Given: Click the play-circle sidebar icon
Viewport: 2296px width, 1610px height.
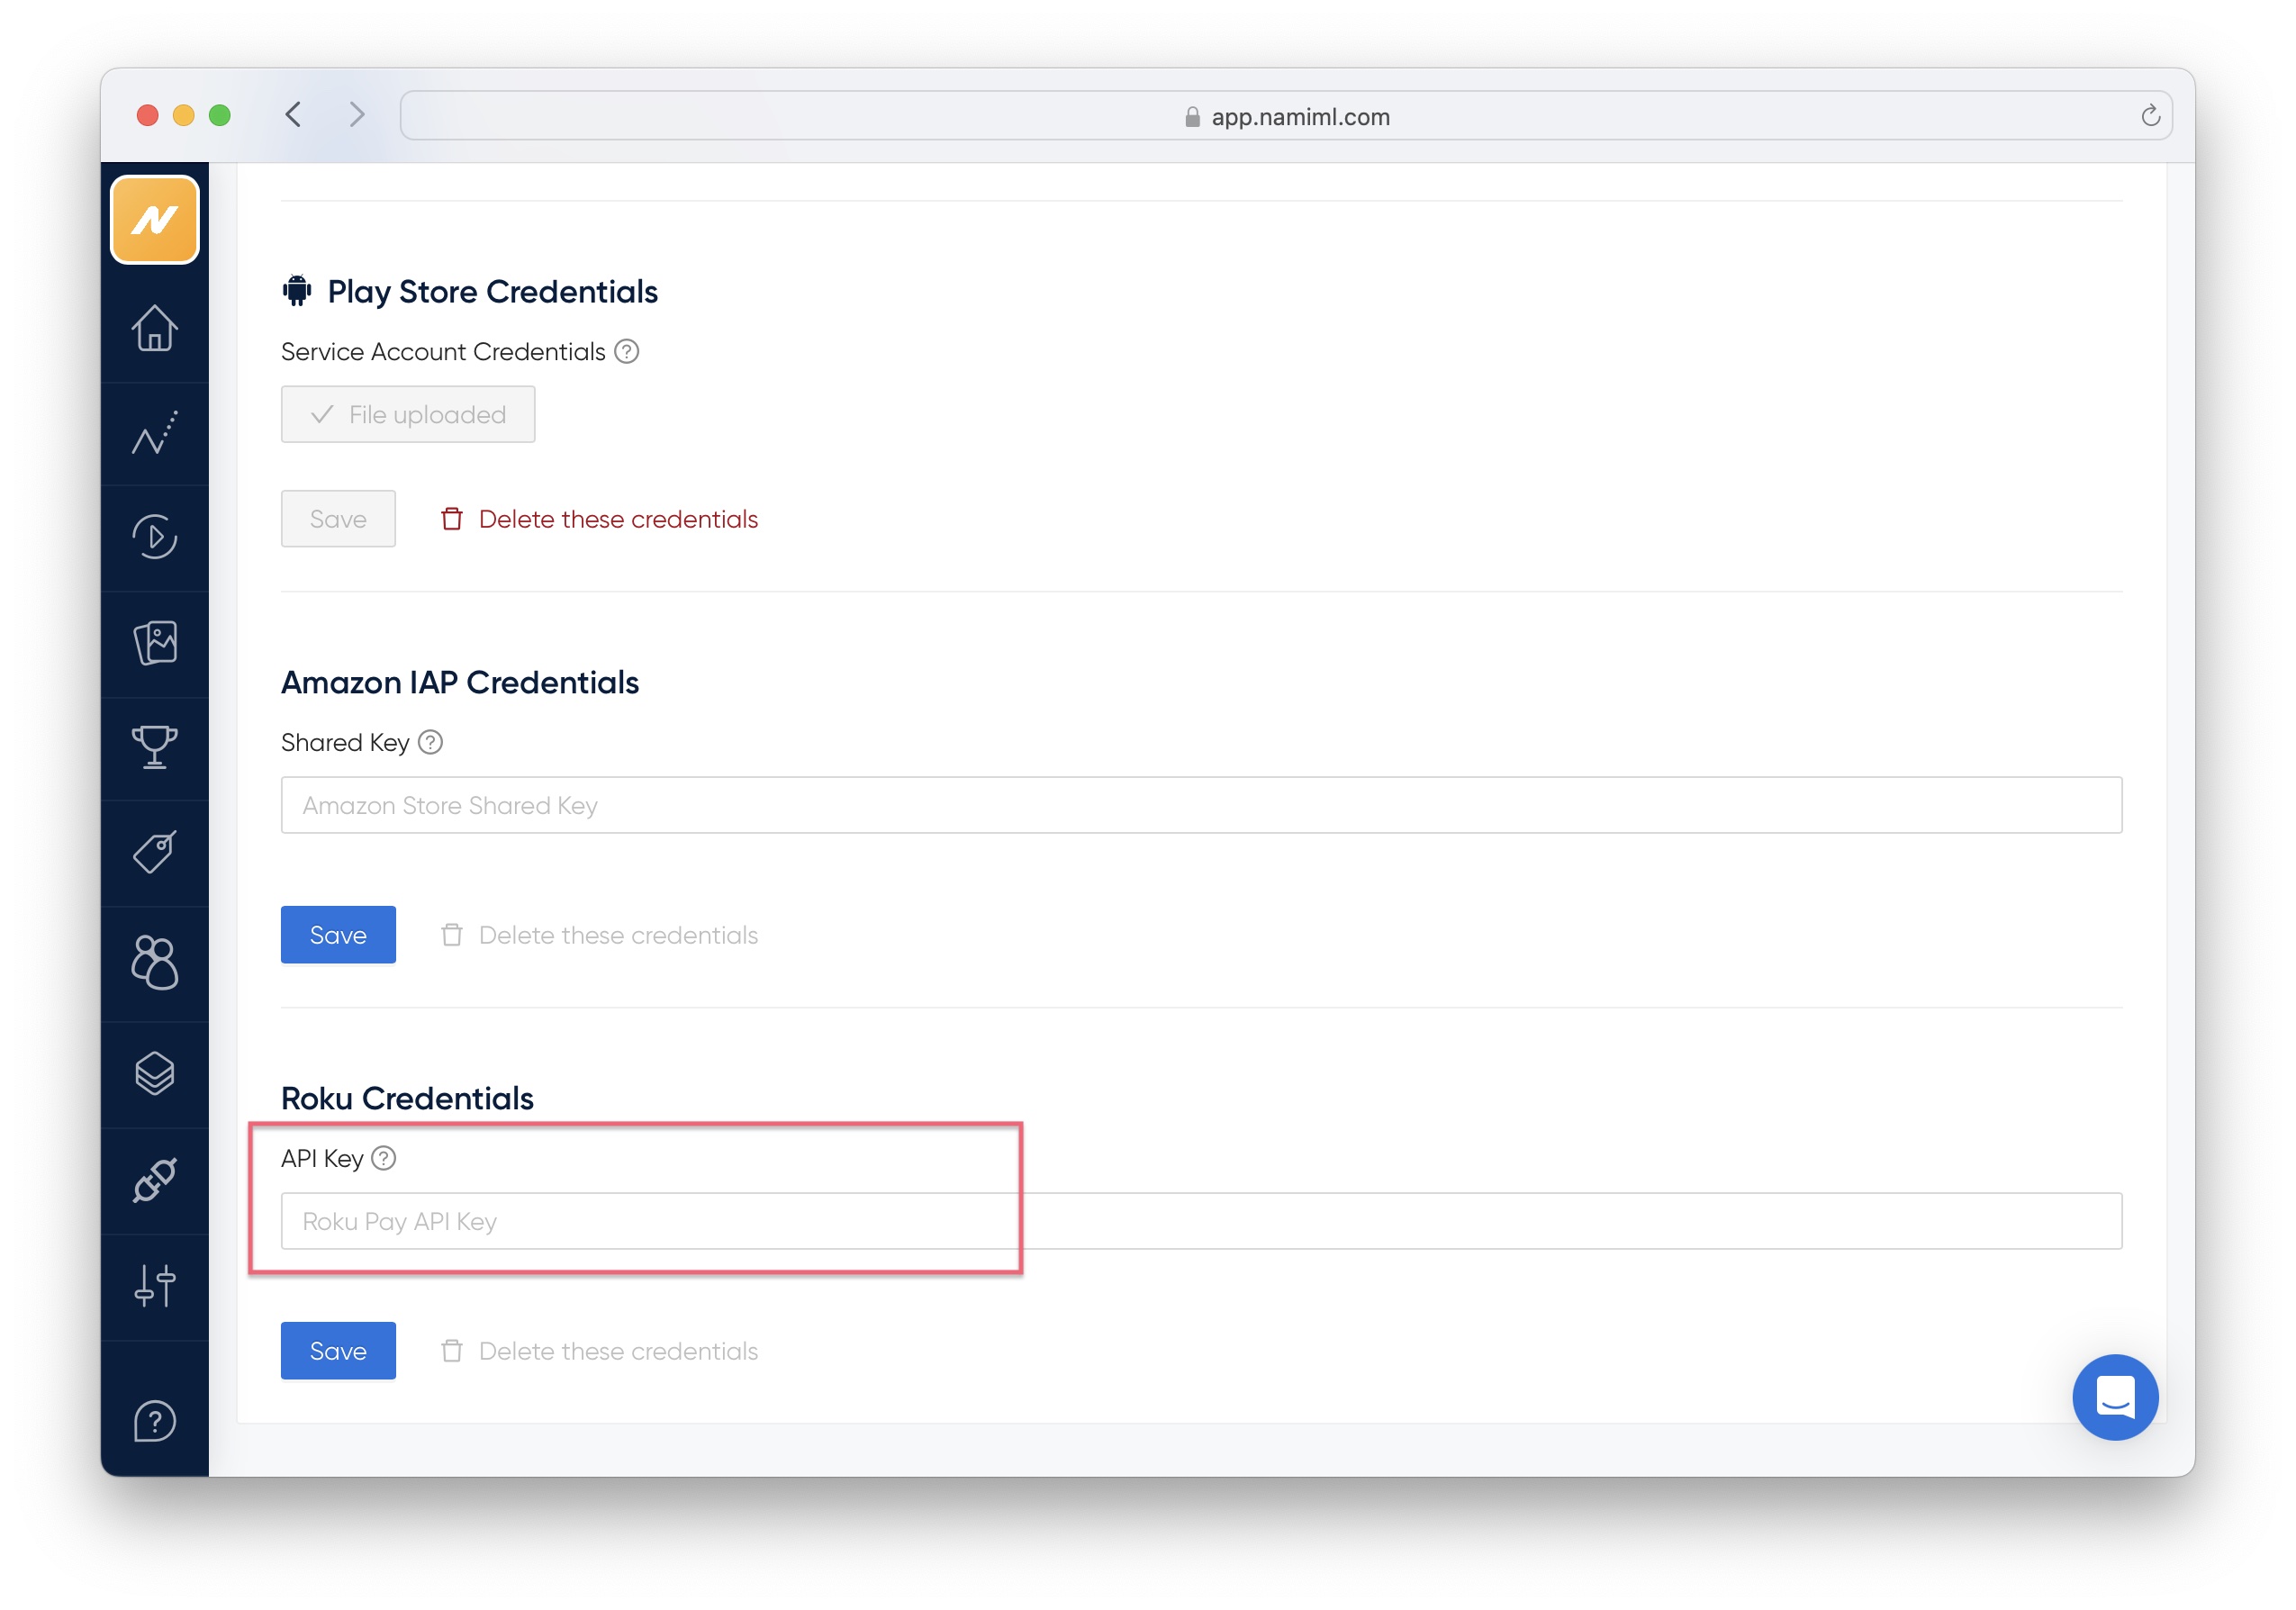Looking at the screenshot, I should pos(155,537).
